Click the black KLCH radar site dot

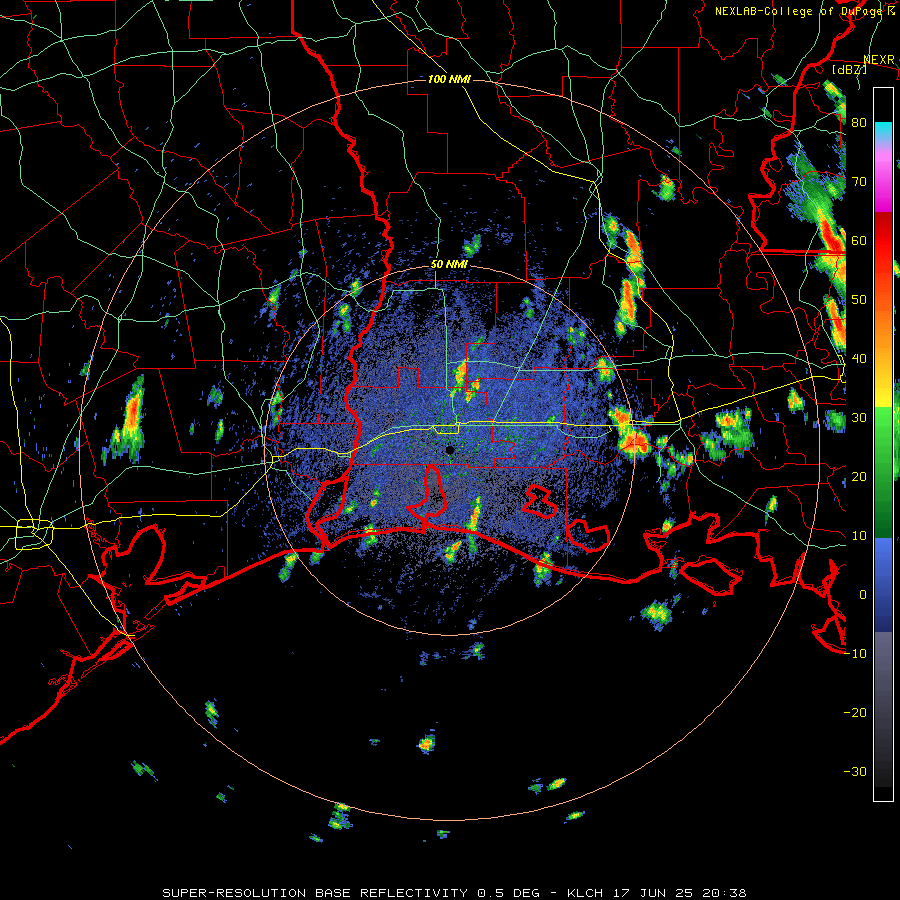[450, 450]
